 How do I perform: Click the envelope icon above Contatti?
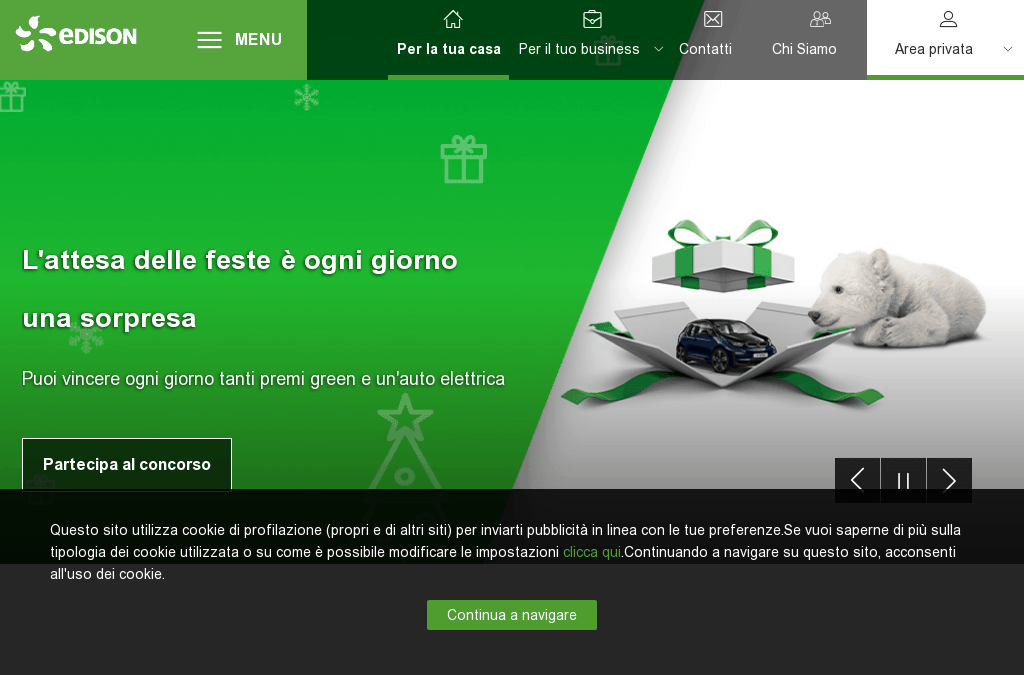point(713,20)
